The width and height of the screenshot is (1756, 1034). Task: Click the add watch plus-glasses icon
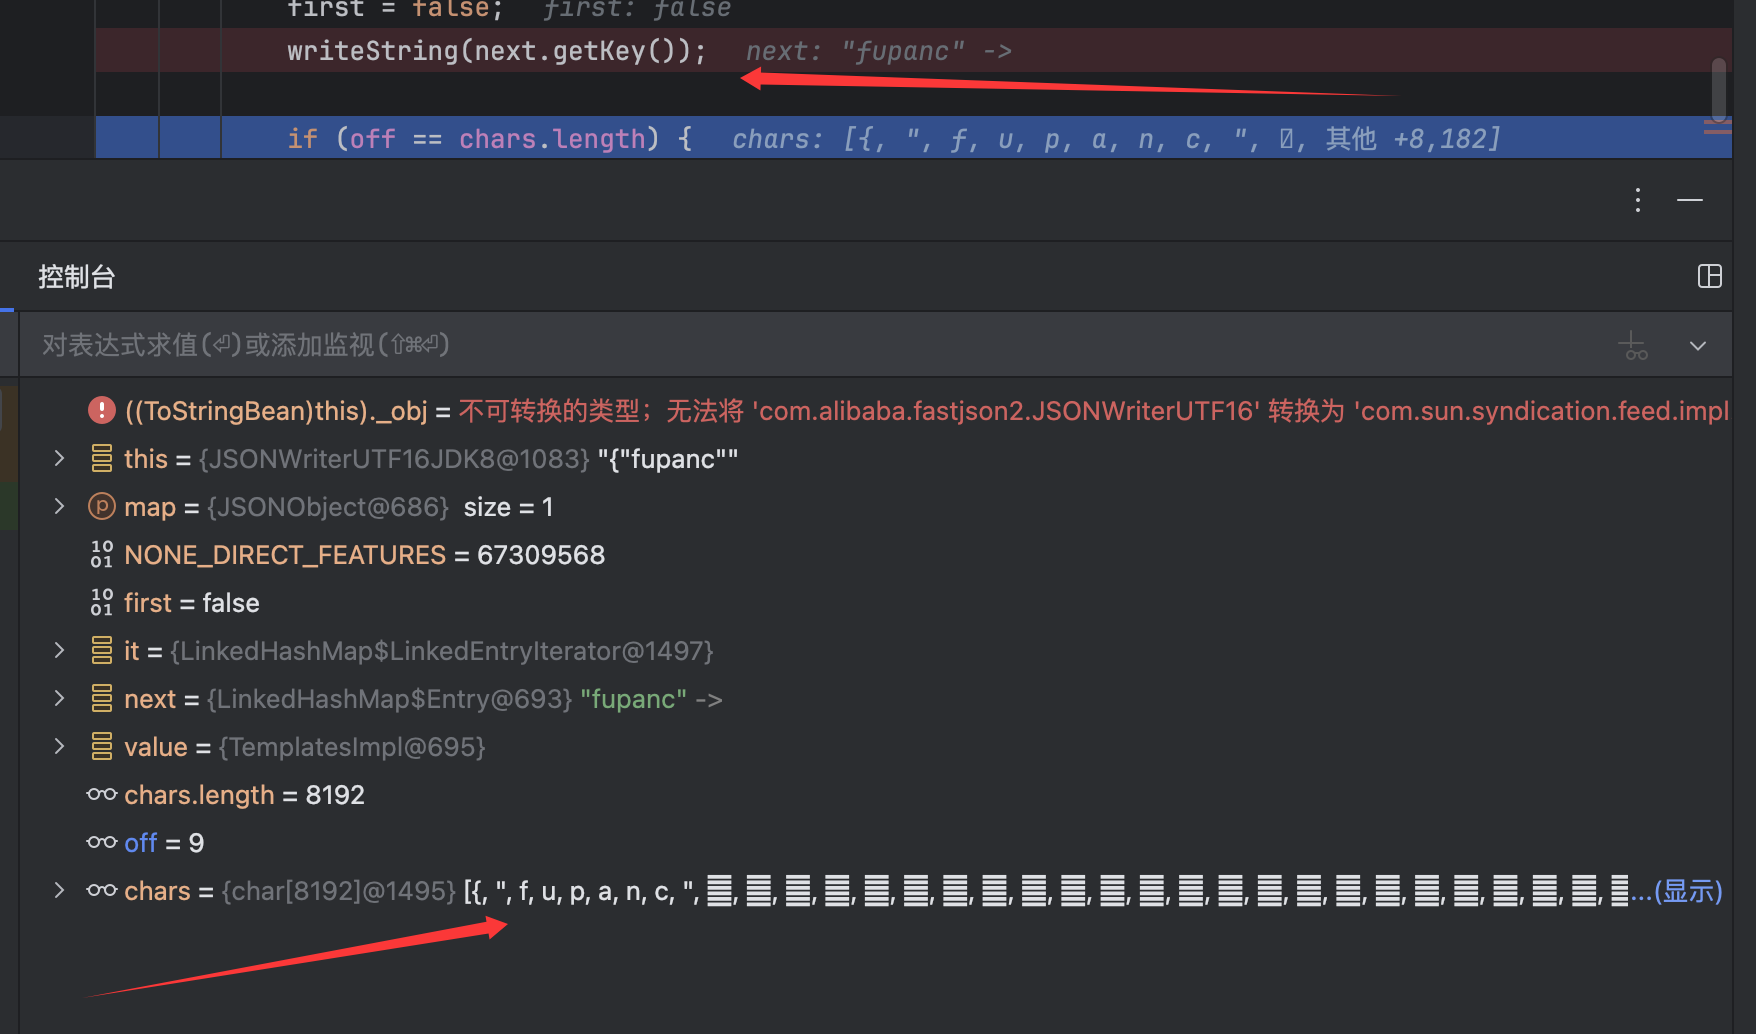coord(1633,346)
